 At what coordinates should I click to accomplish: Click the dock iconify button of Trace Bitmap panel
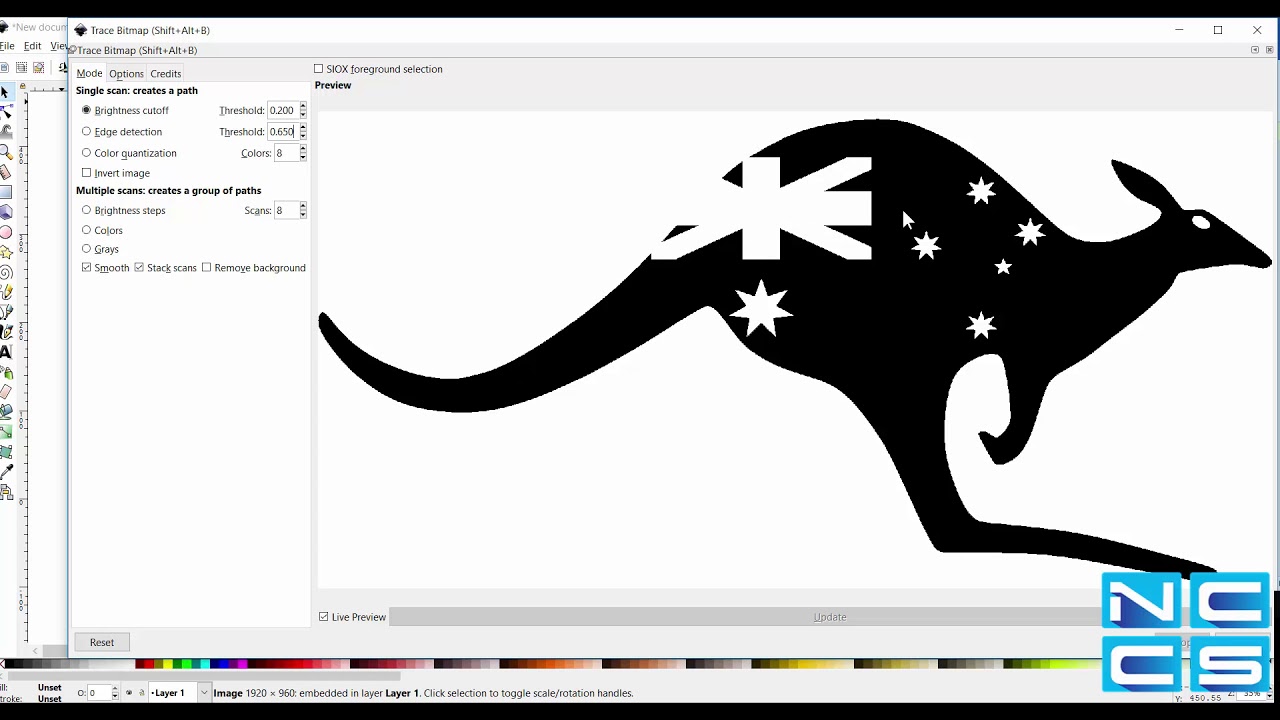point(1255,50)
